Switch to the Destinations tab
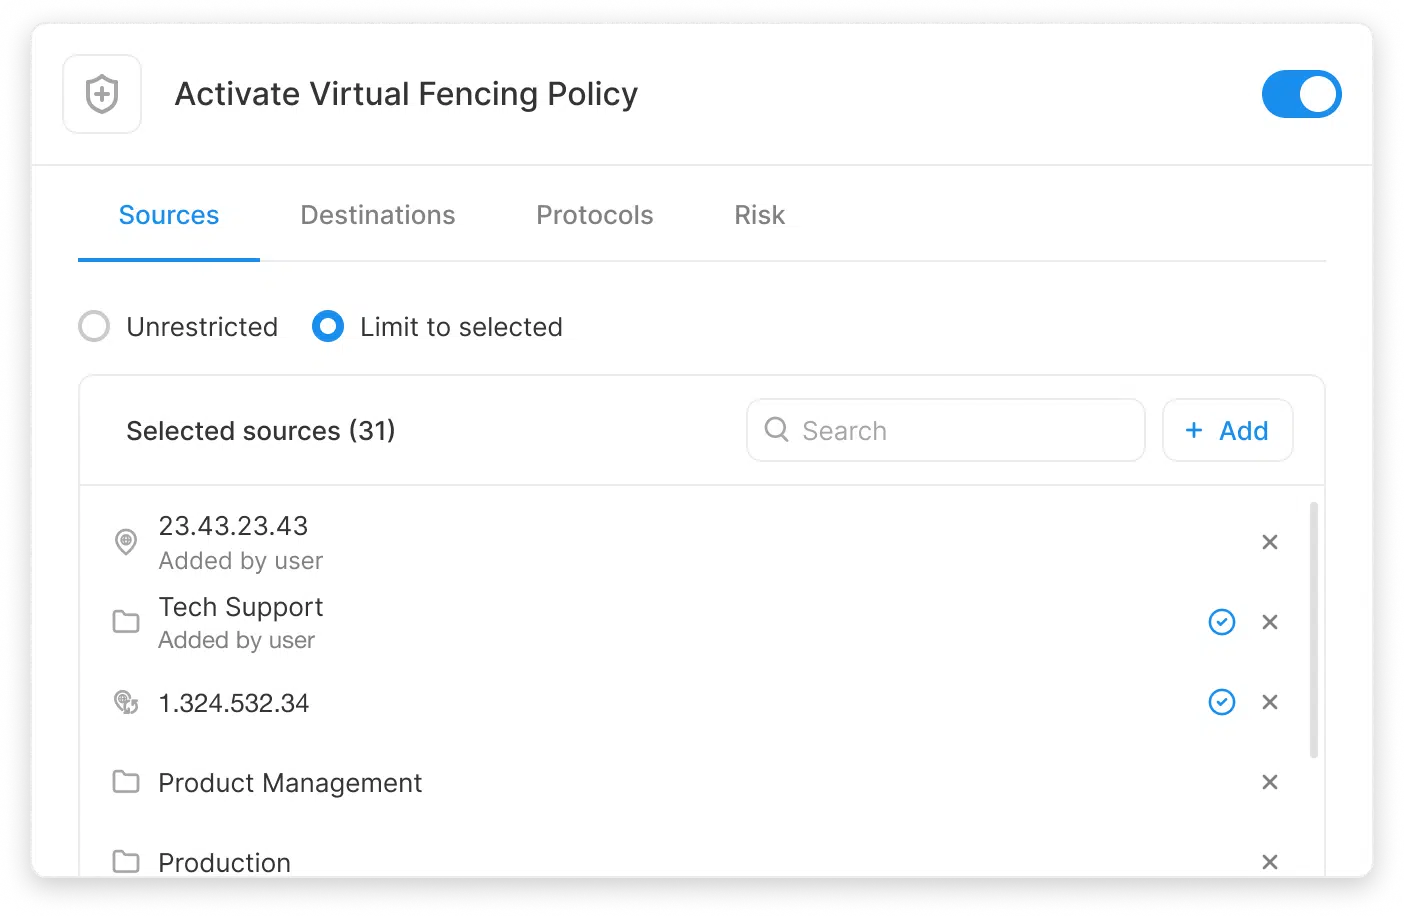 click(x=377, y=215)
